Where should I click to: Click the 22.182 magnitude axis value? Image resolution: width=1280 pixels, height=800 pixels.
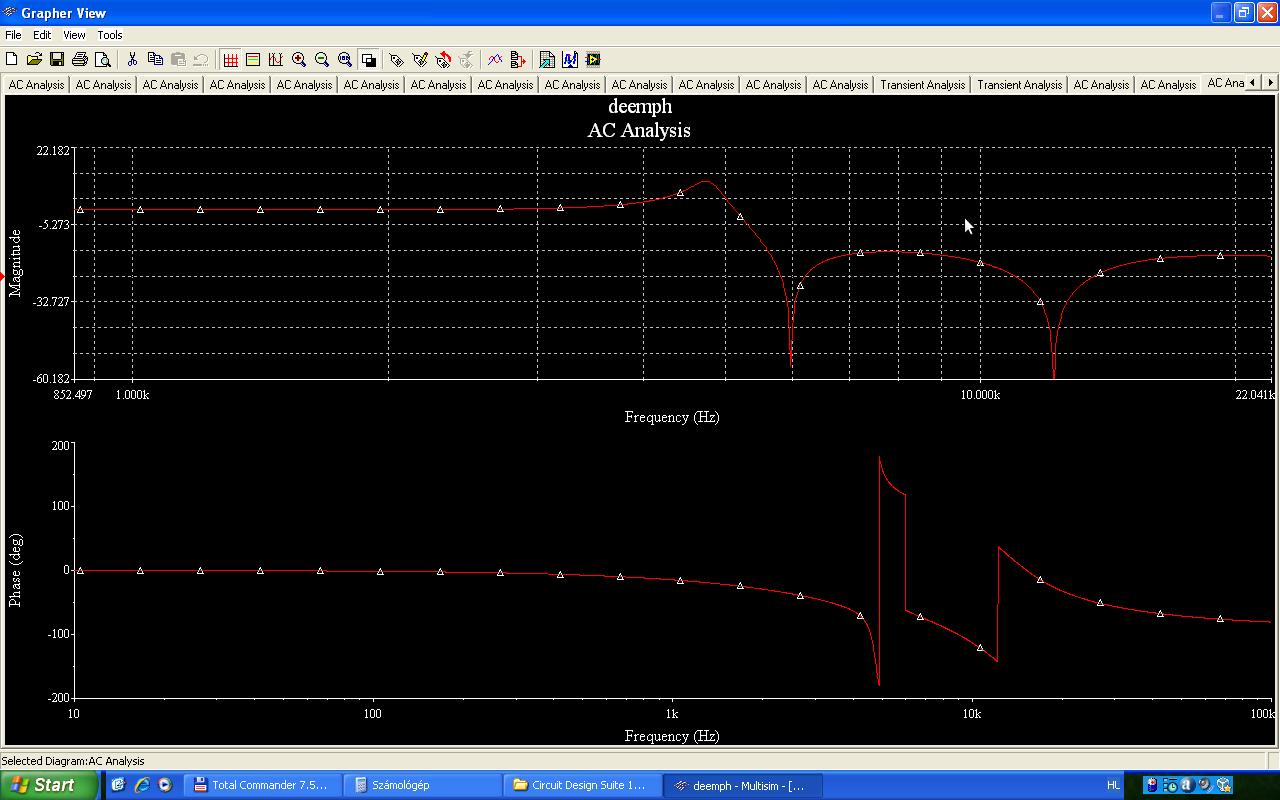(53, 150)
